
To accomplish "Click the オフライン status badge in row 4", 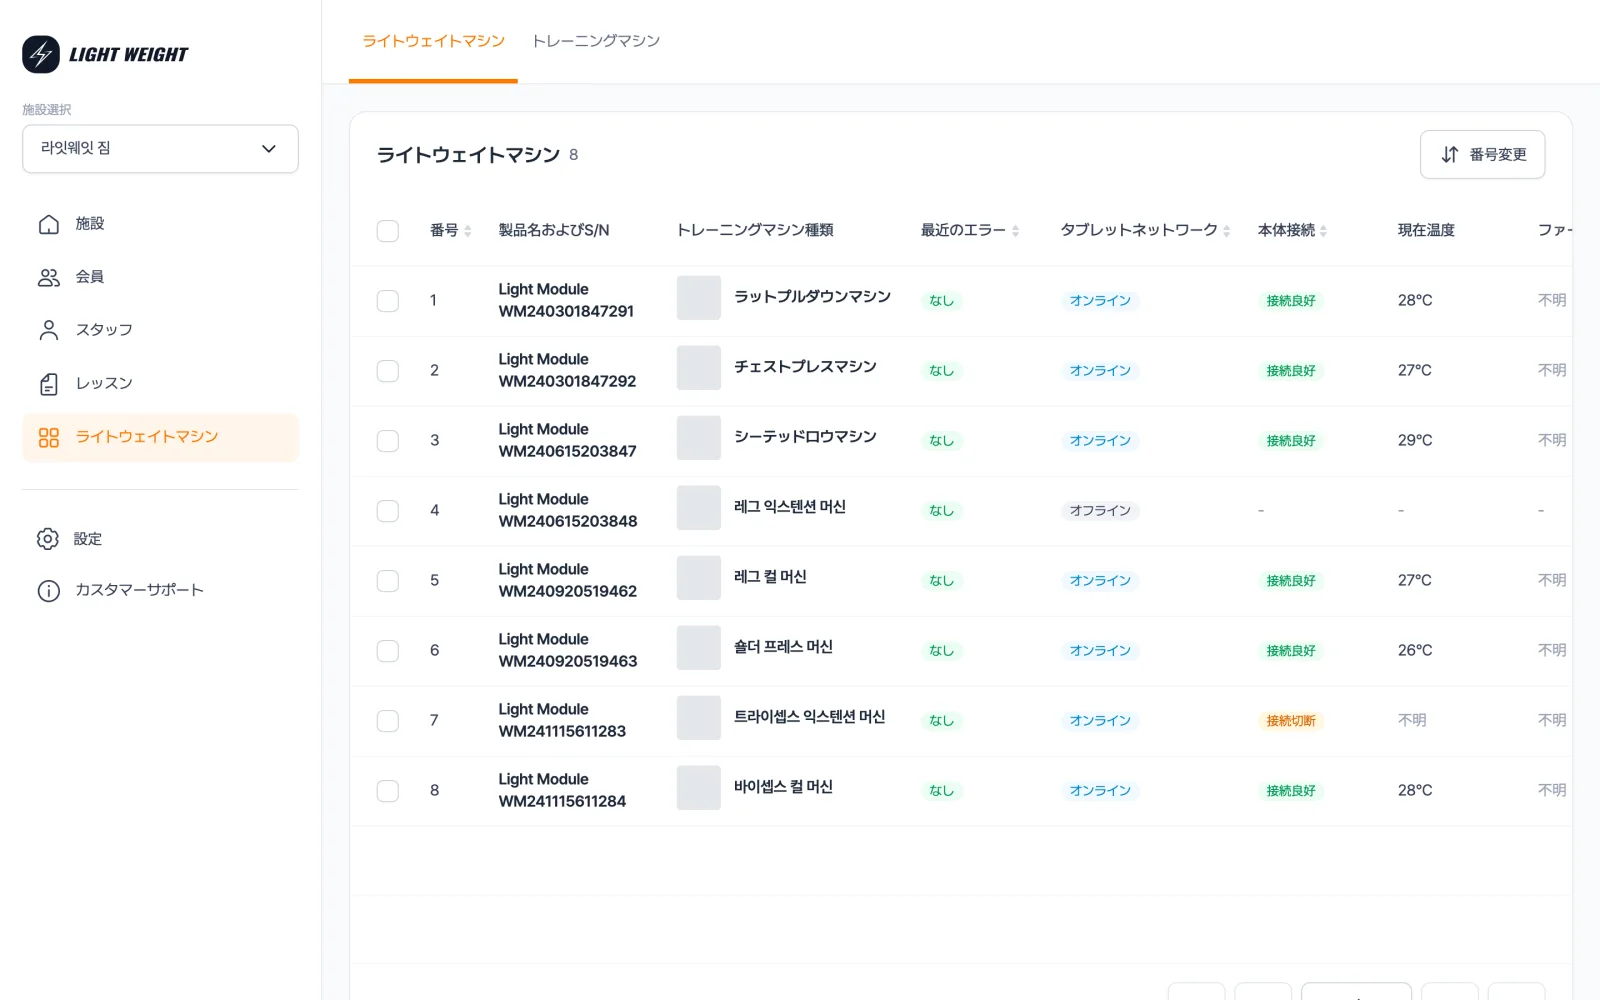I will (x=1100, y=511).
